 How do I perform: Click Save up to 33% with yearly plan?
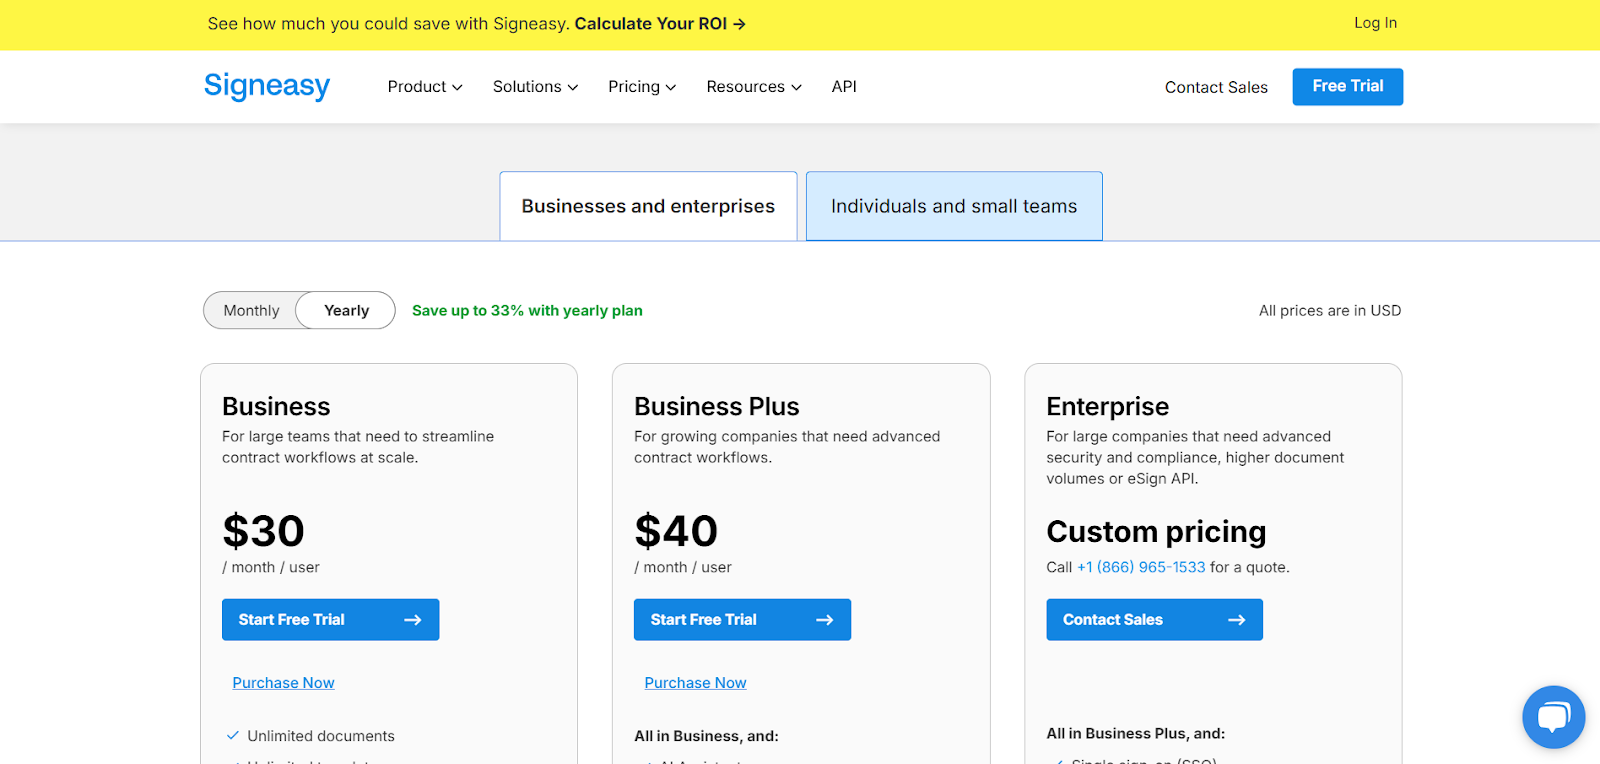[527, 311]
